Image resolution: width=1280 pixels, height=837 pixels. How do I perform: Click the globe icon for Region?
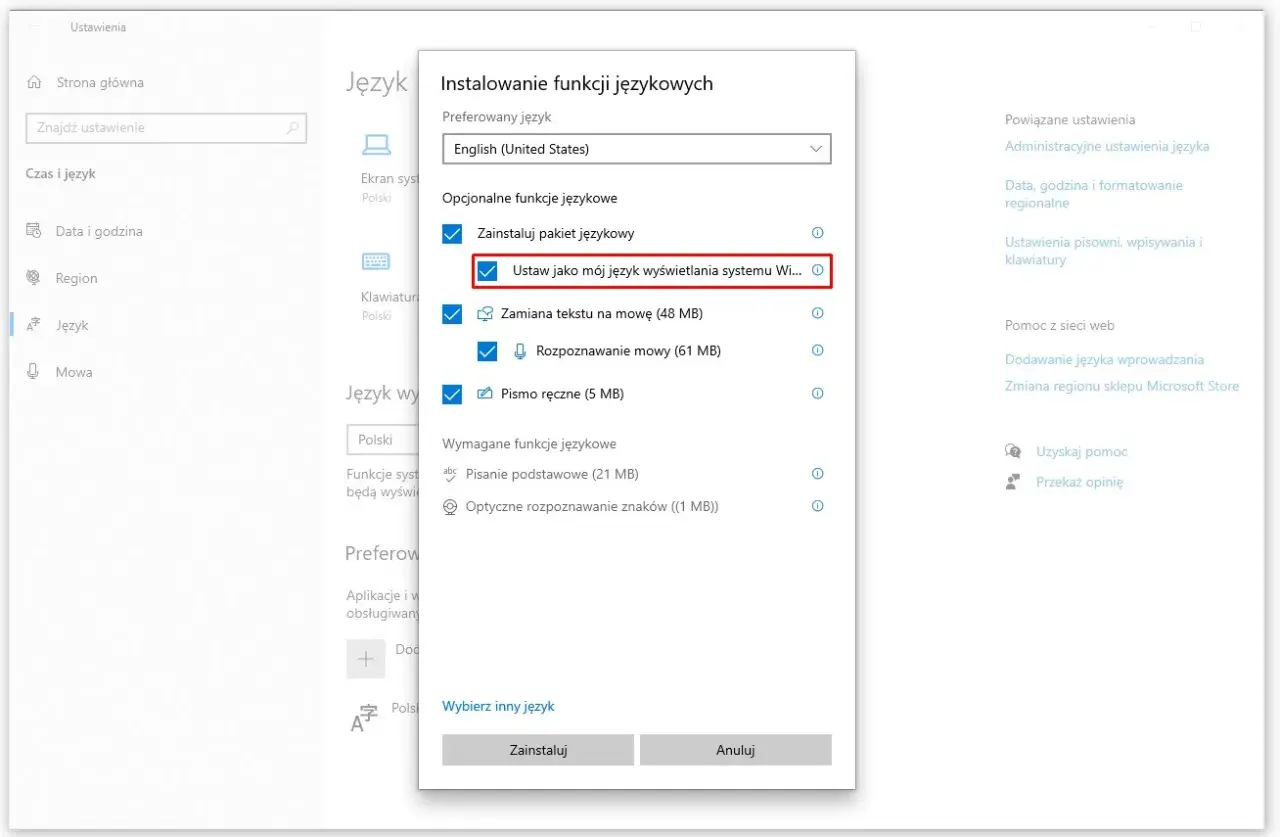pos(34,278)
